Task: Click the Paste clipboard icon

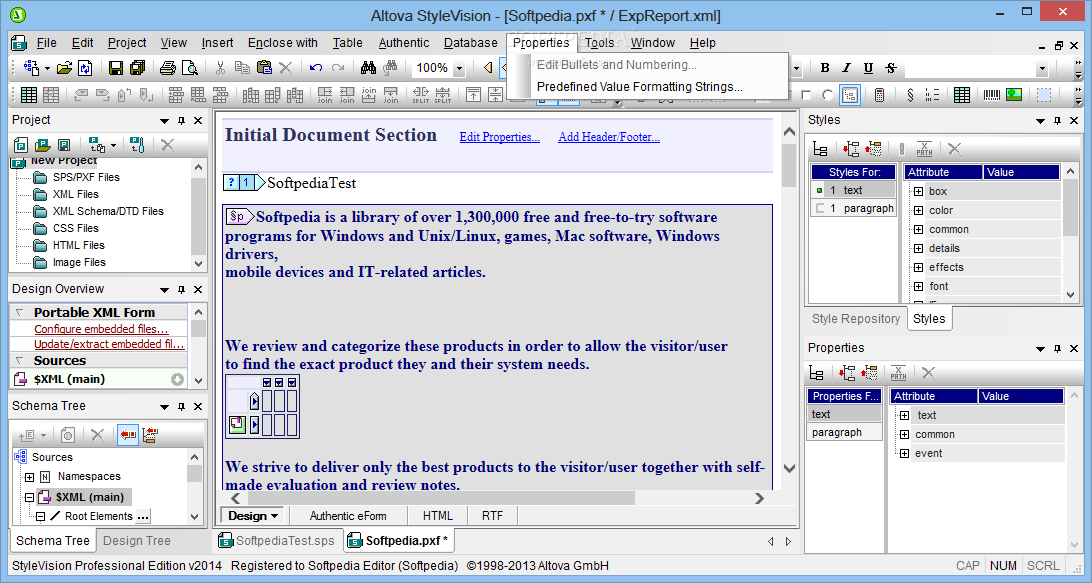Action: click(264, 68)
